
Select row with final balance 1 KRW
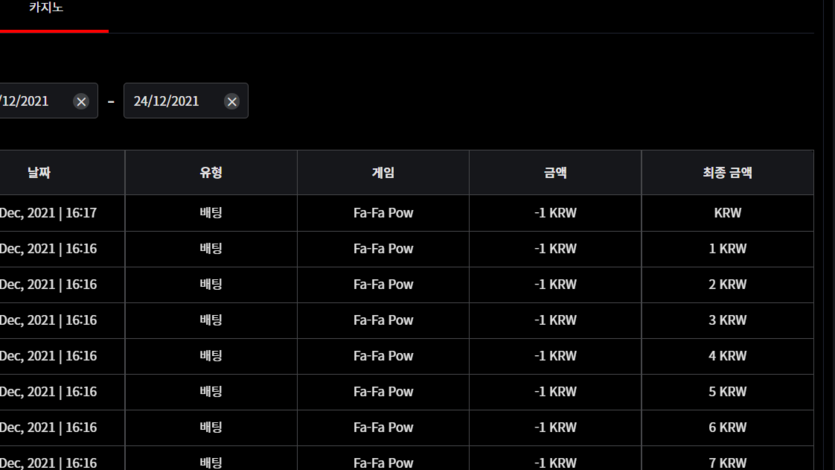coord(407,249)
